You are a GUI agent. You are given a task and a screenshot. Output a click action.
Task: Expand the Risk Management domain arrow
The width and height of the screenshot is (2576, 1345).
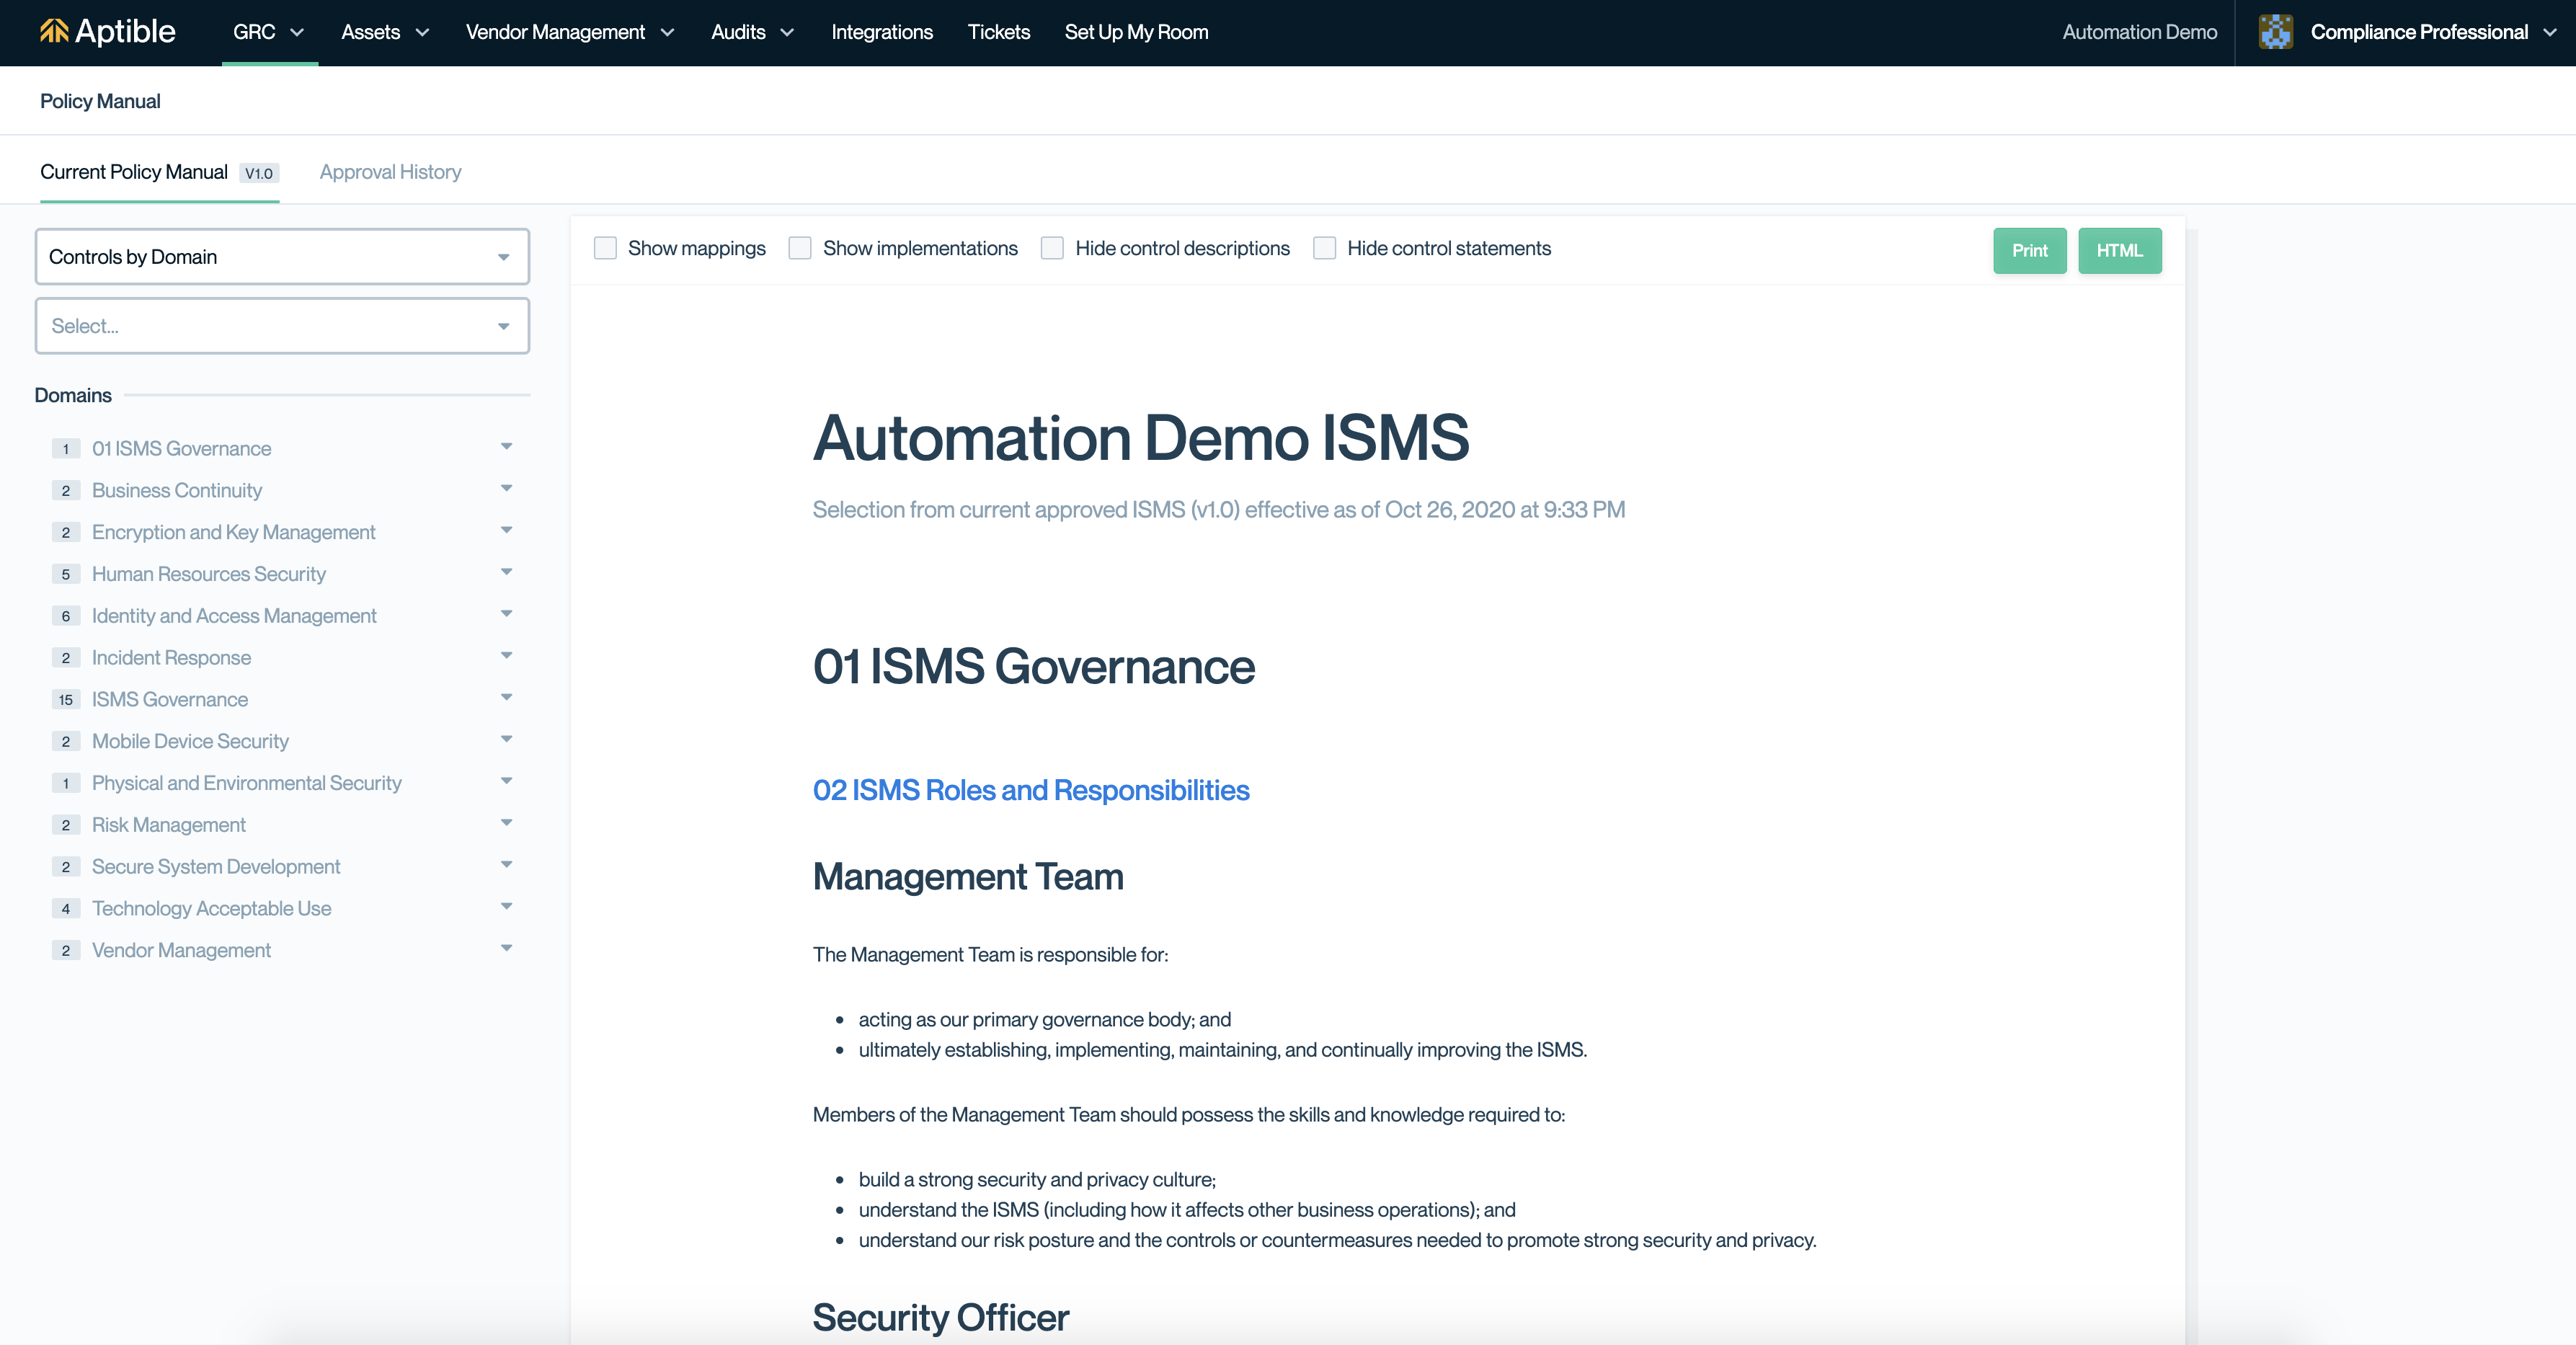(x=506, y=823)
